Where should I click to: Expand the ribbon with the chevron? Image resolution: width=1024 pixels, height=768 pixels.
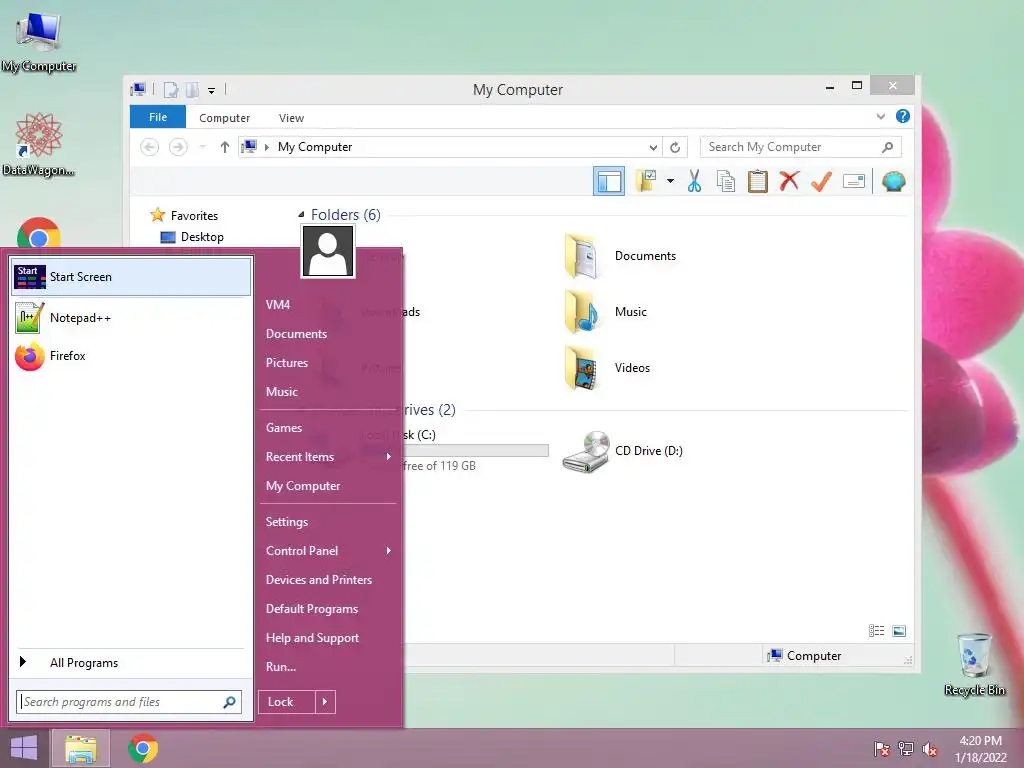[x=880, y=116]
